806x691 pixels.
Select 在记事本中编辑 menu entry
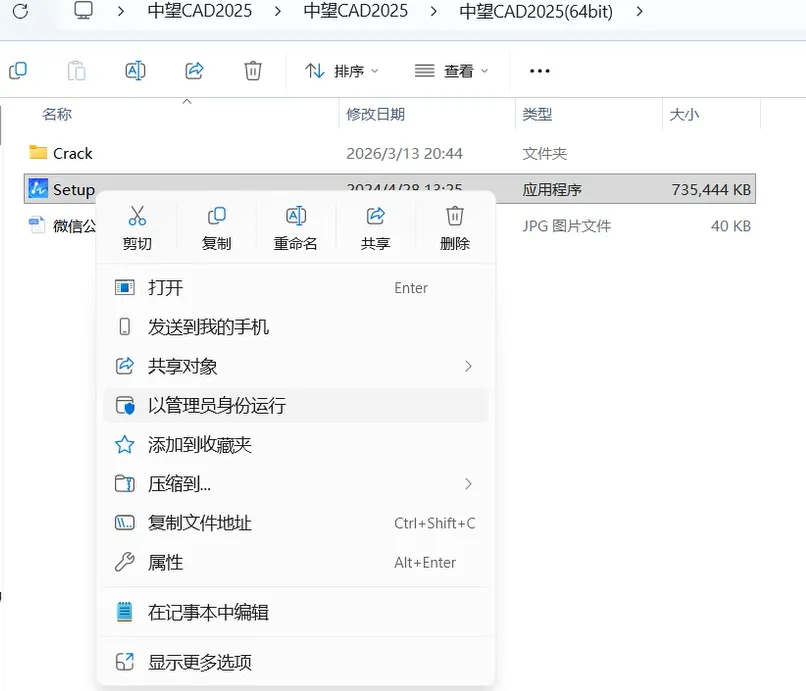point(296,612)
